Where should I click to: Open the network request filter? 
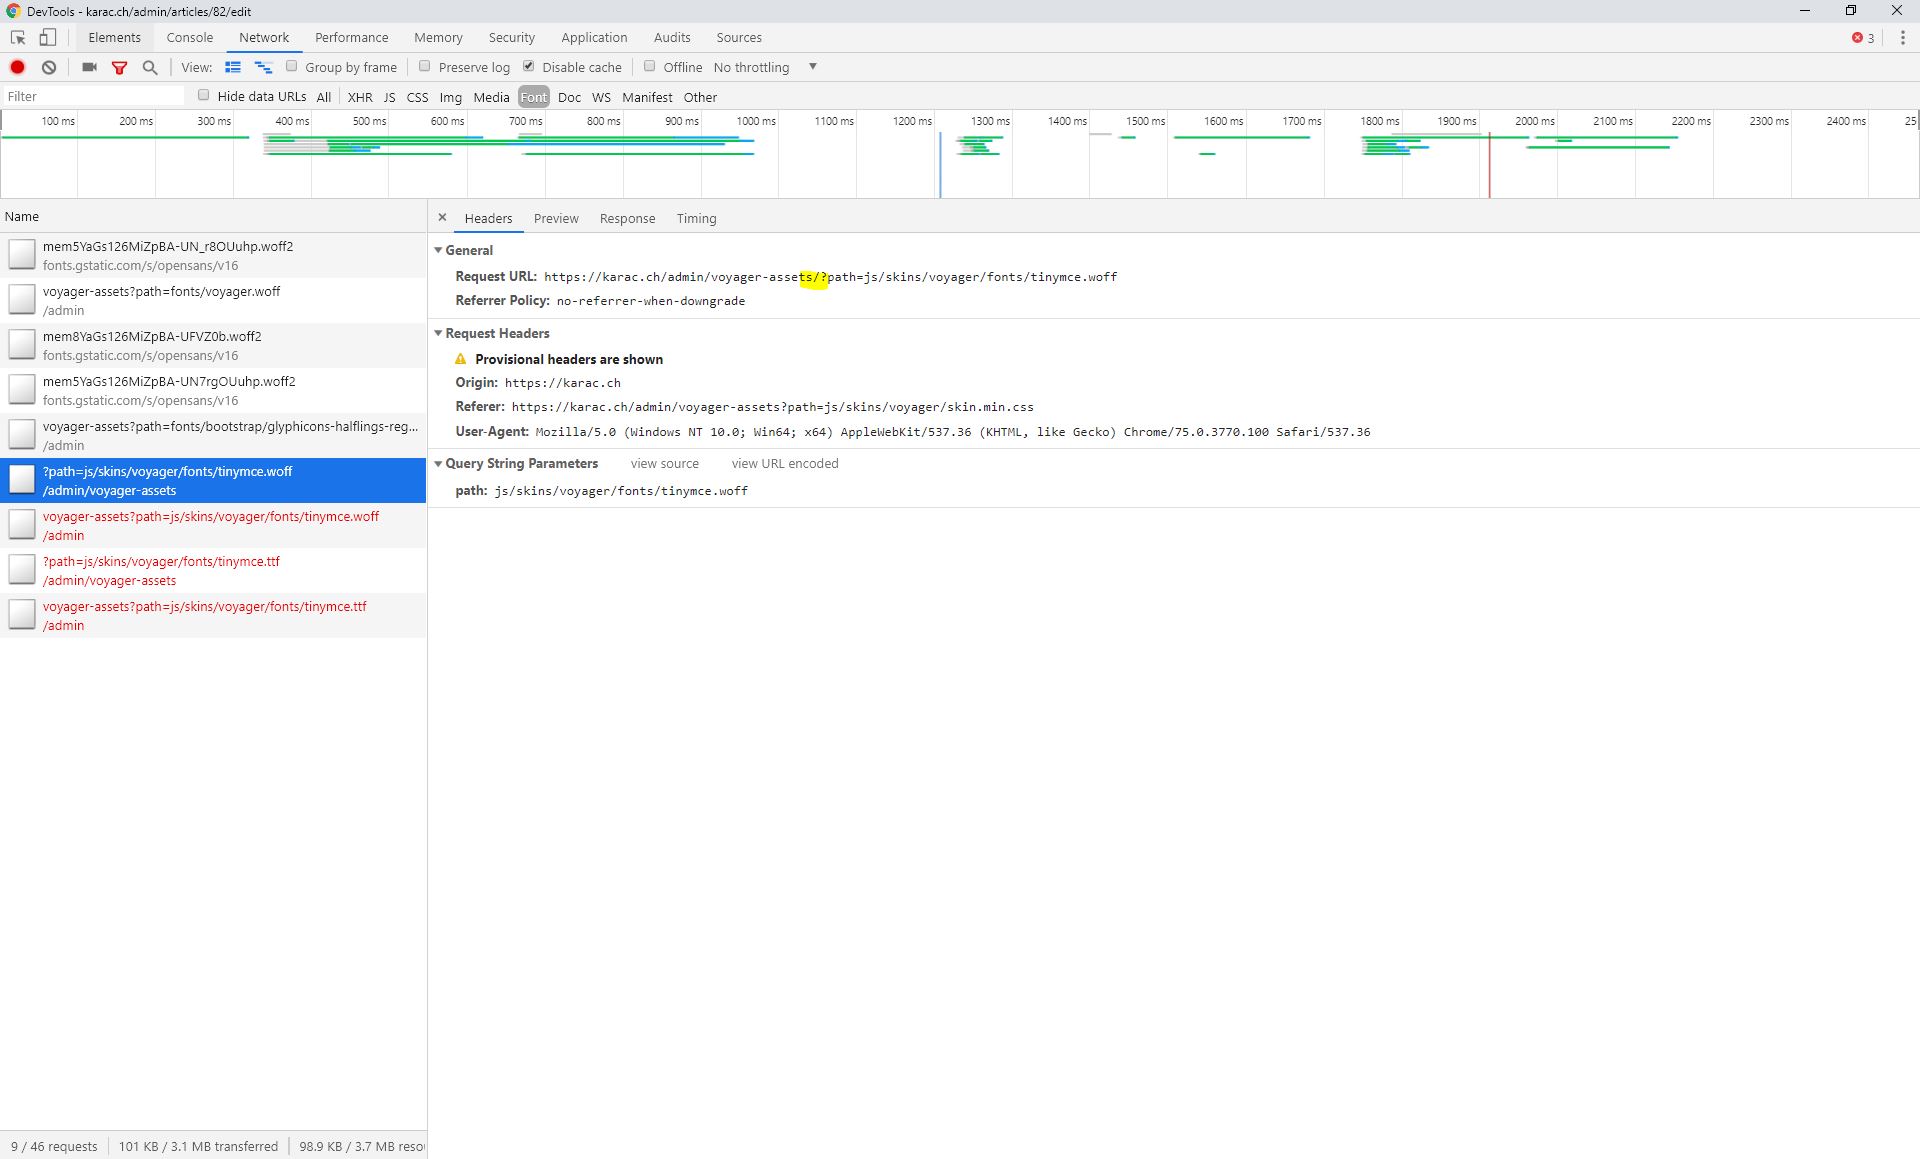tap(119, 67)
